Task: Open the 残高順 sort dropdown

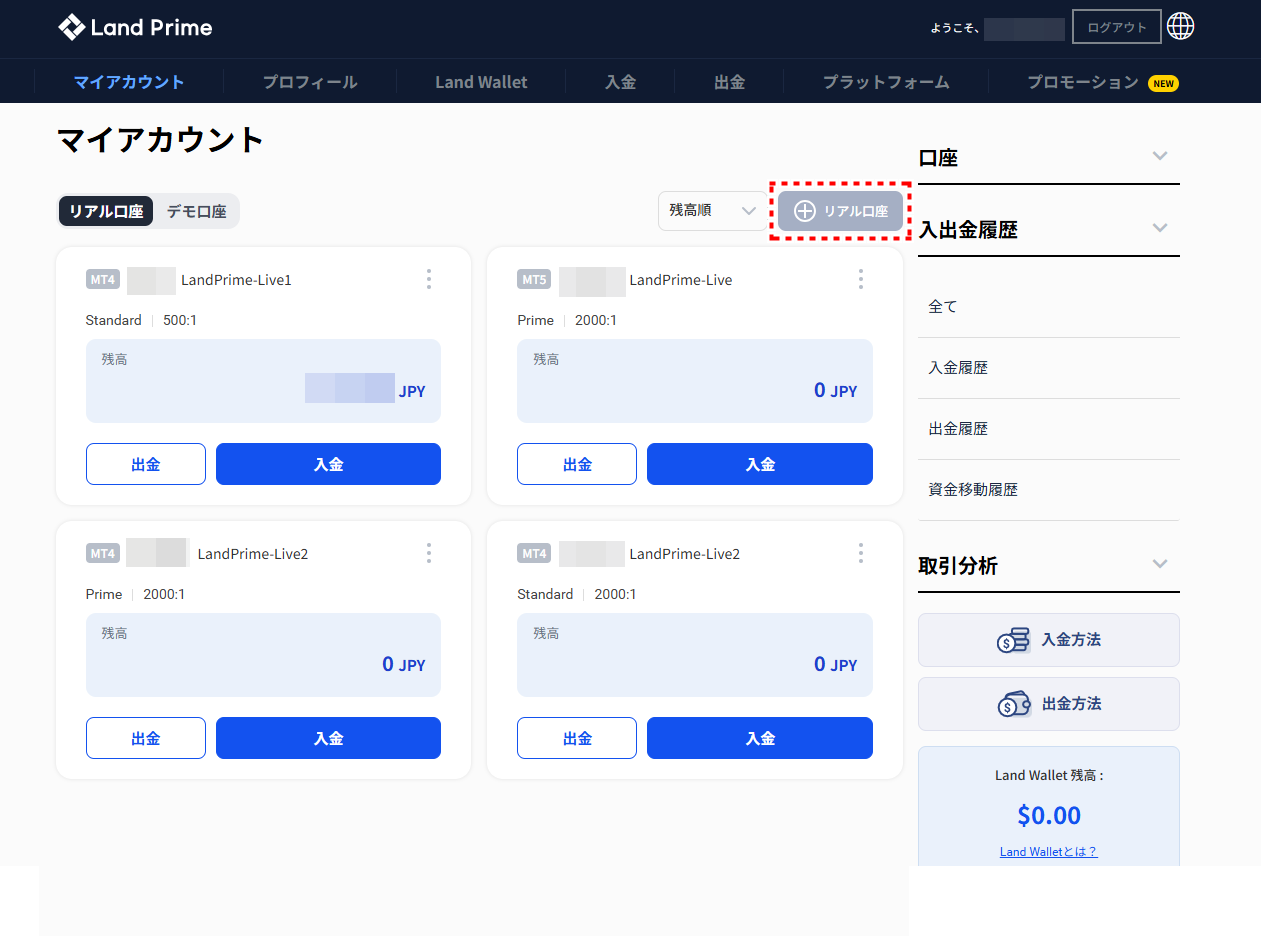Action: coord(712,211)
